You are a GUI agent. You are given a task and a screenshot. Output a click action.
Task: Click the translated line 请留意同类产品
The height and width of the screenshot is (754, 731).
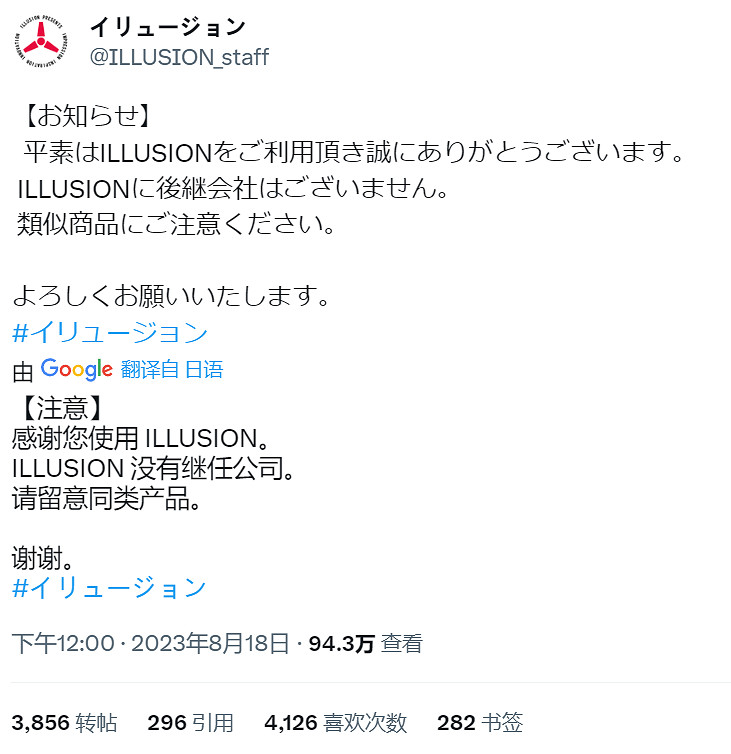coord(106,499)
